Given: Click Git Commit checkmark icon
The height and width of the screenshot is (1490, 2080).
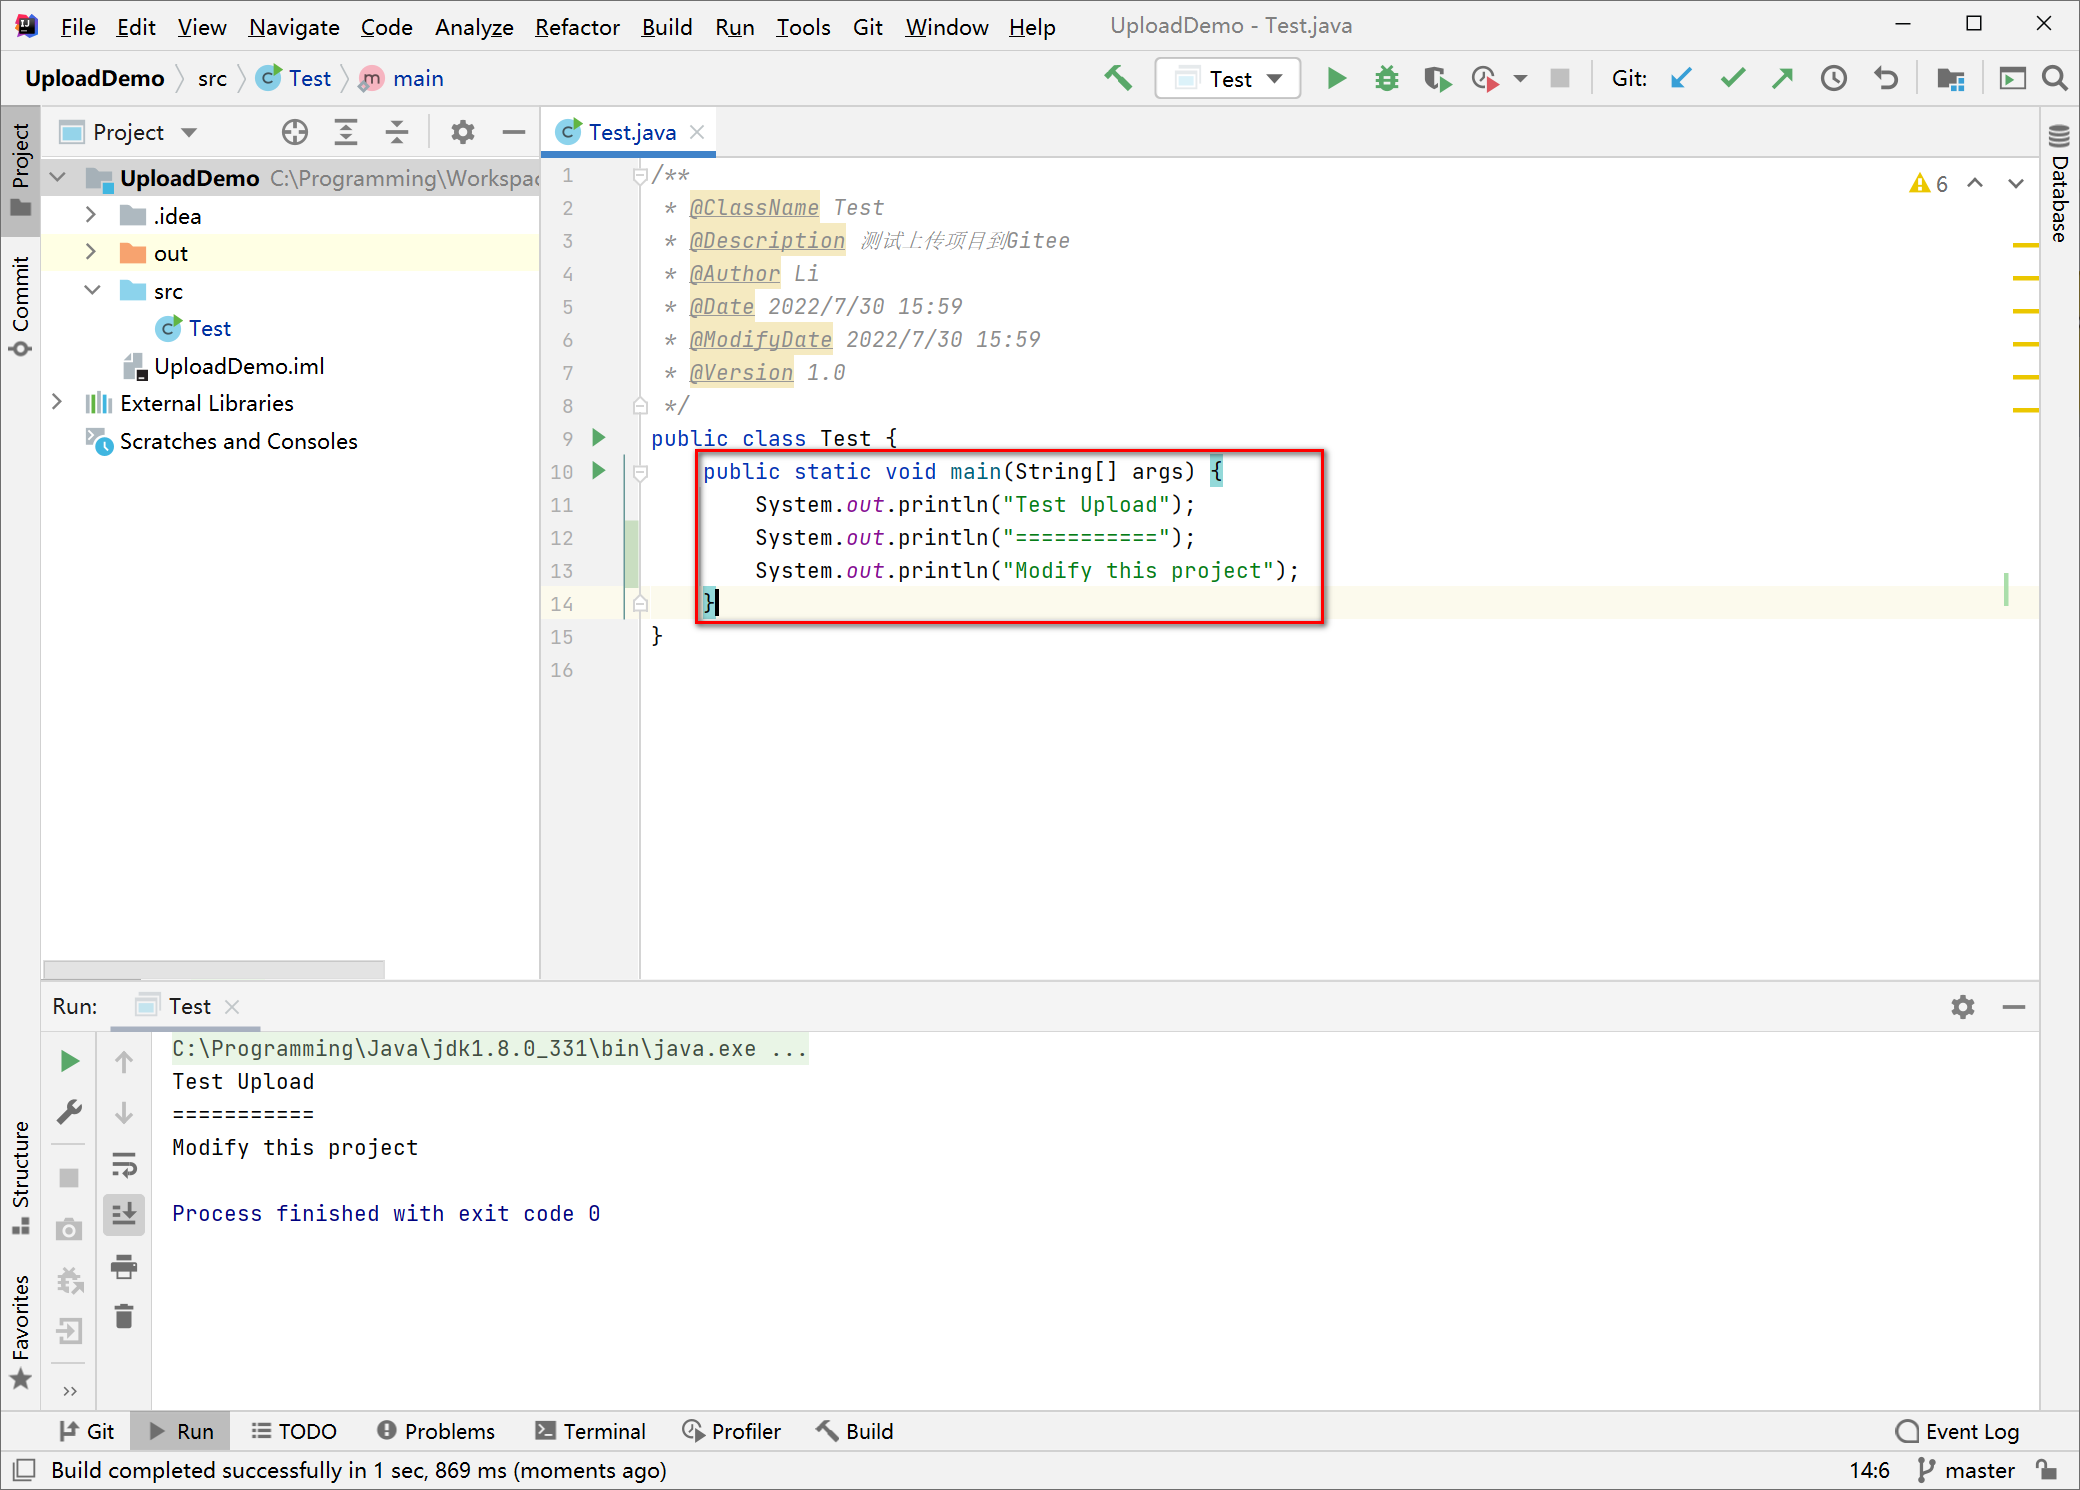Looking at the screenshot, I should tap(1733, 78).
